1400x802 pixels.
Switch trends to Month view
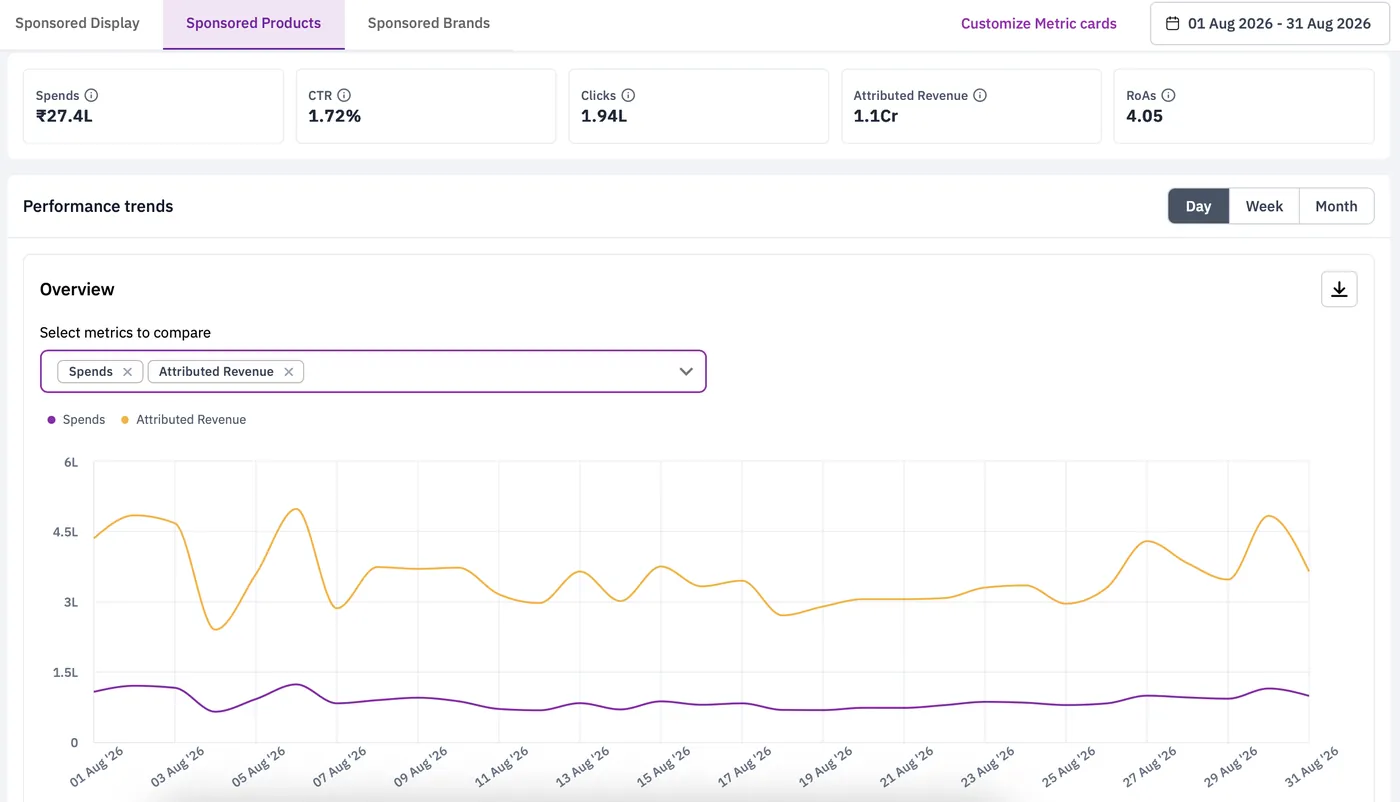click(x=1336, y=206)
